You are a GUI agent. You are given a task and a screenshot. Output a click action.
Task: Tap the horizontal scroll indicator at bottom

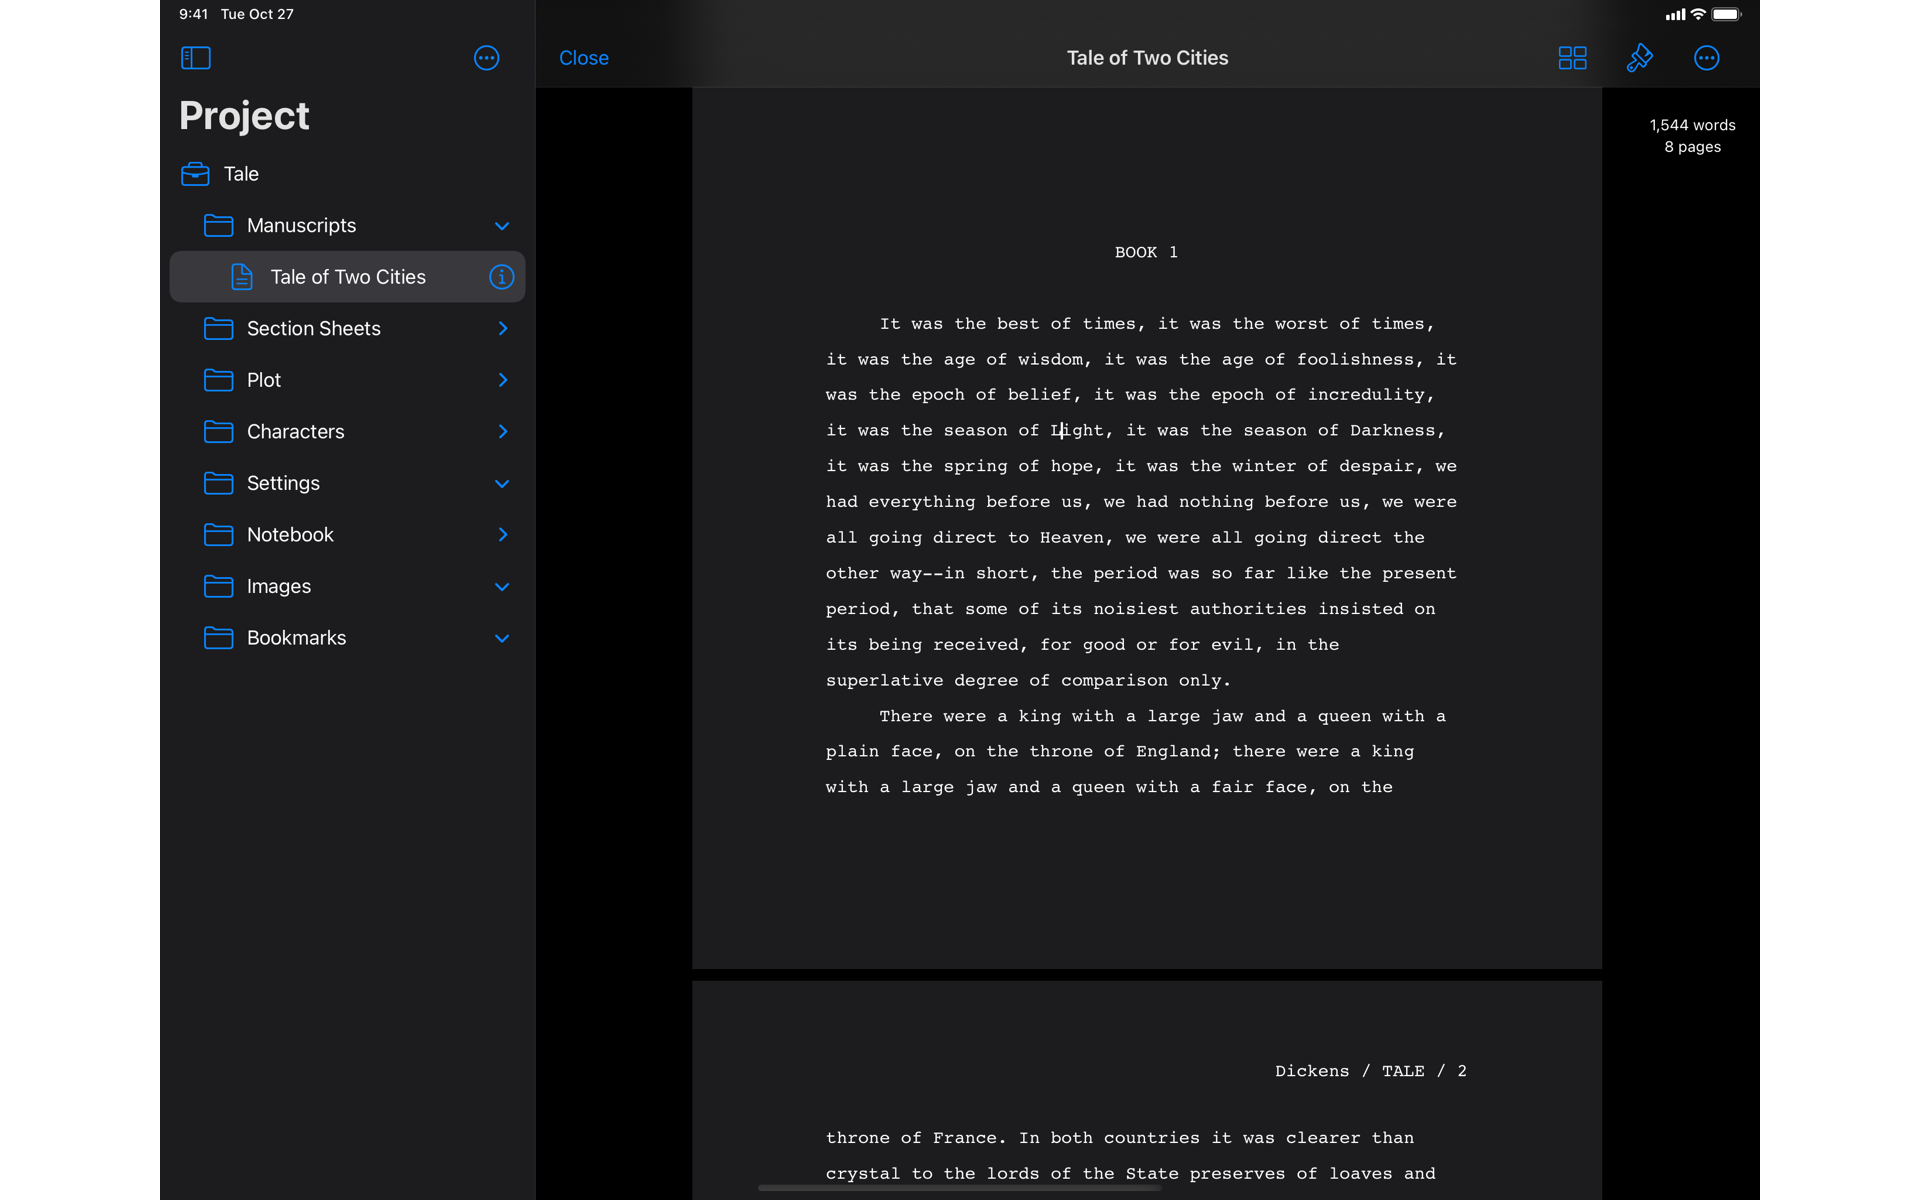(960, 1188)
